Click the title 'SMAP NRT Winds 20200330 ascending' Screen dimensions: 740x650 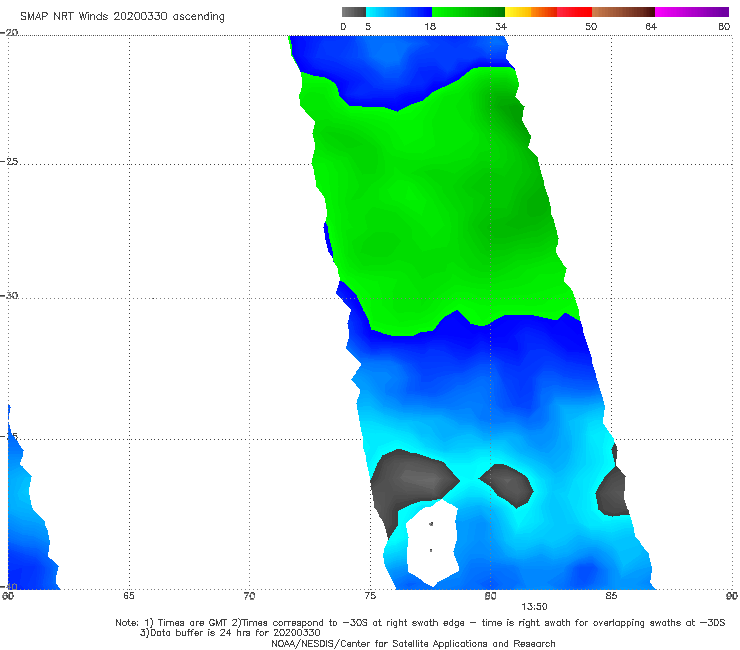click(x=122, y=16)
